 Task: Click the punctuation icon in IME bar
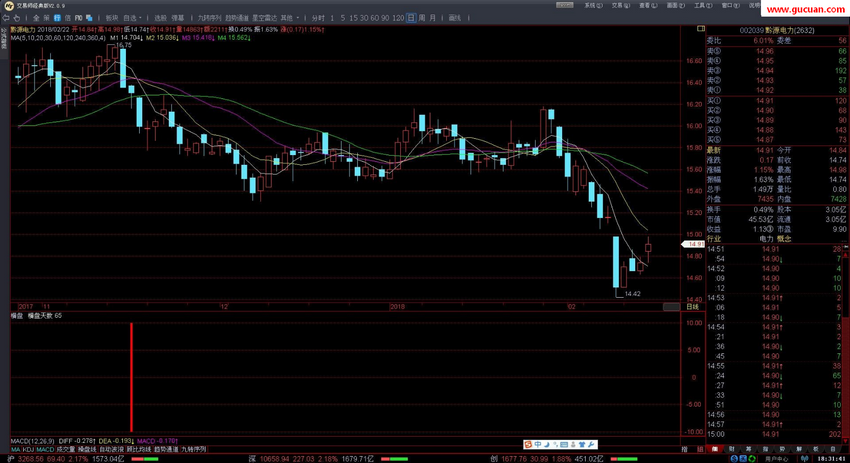555,445
